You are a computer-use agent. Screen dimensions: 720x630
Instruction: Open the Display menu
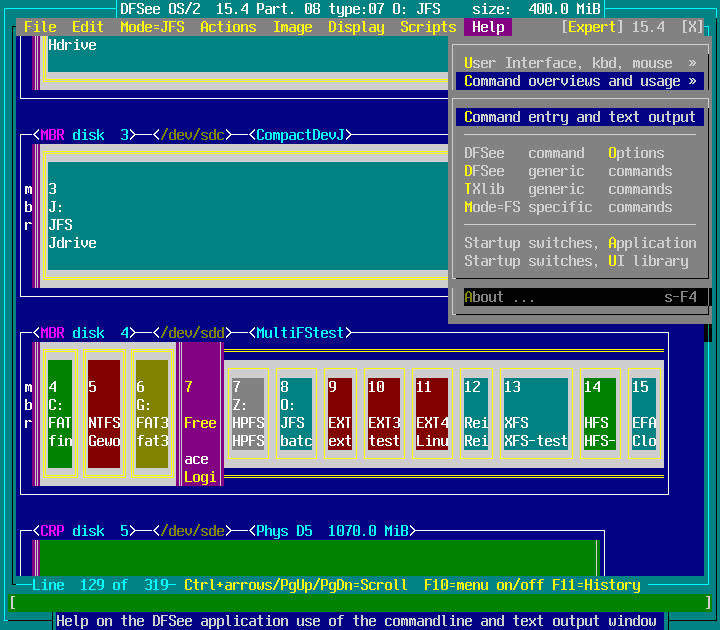(356, 27)
